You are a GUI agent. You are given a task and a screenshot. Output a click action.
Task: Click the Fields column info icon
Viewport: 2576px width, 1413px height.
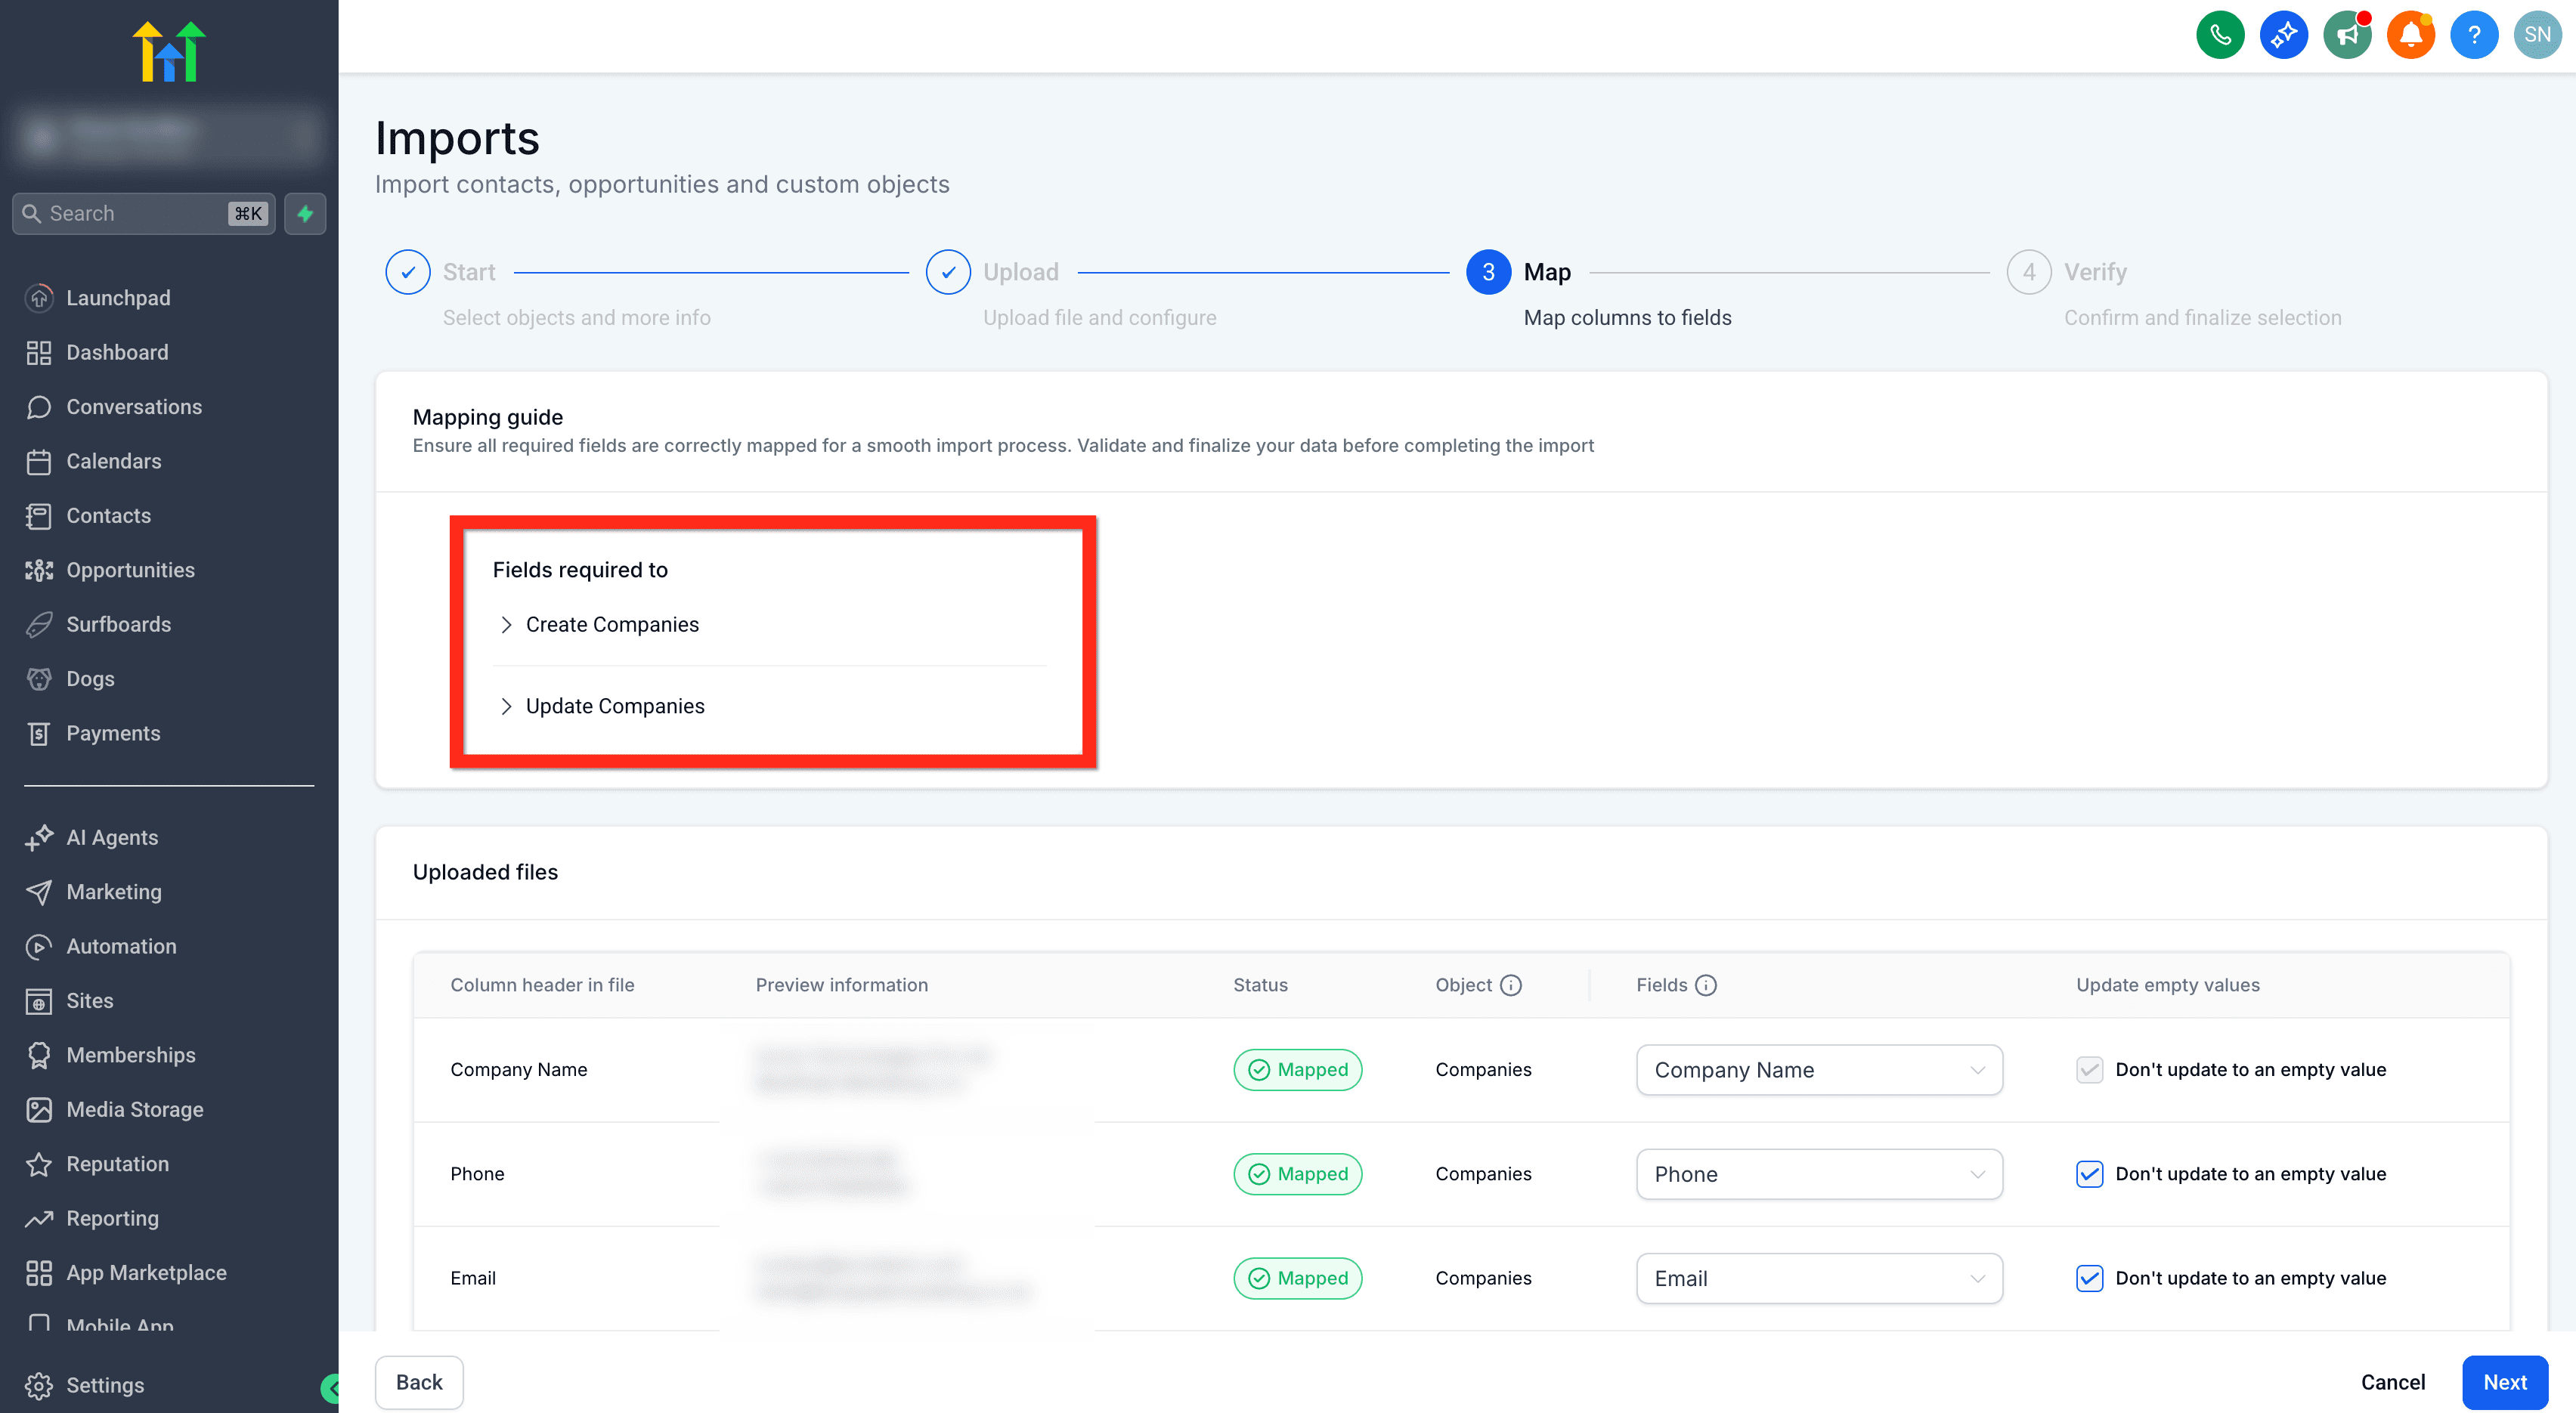click(x=1706, y=985)
